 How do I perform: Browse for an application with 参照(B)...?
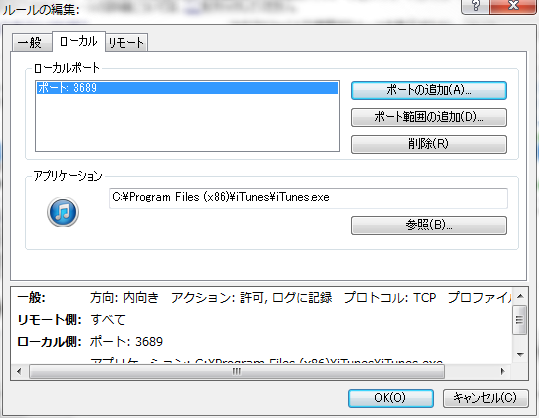[x=429, y=225]
